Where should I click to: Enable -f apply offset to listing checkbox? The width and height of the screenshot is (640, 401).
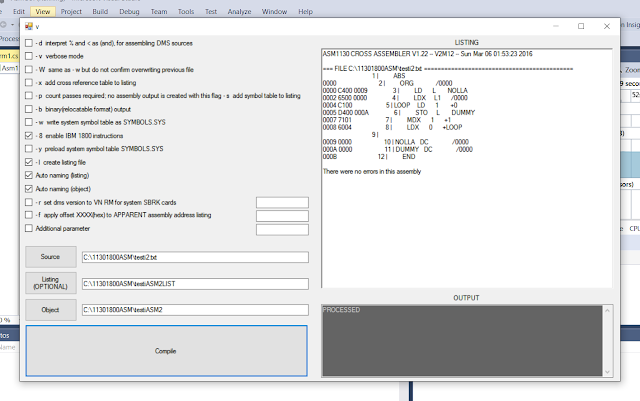pos(29,215)
